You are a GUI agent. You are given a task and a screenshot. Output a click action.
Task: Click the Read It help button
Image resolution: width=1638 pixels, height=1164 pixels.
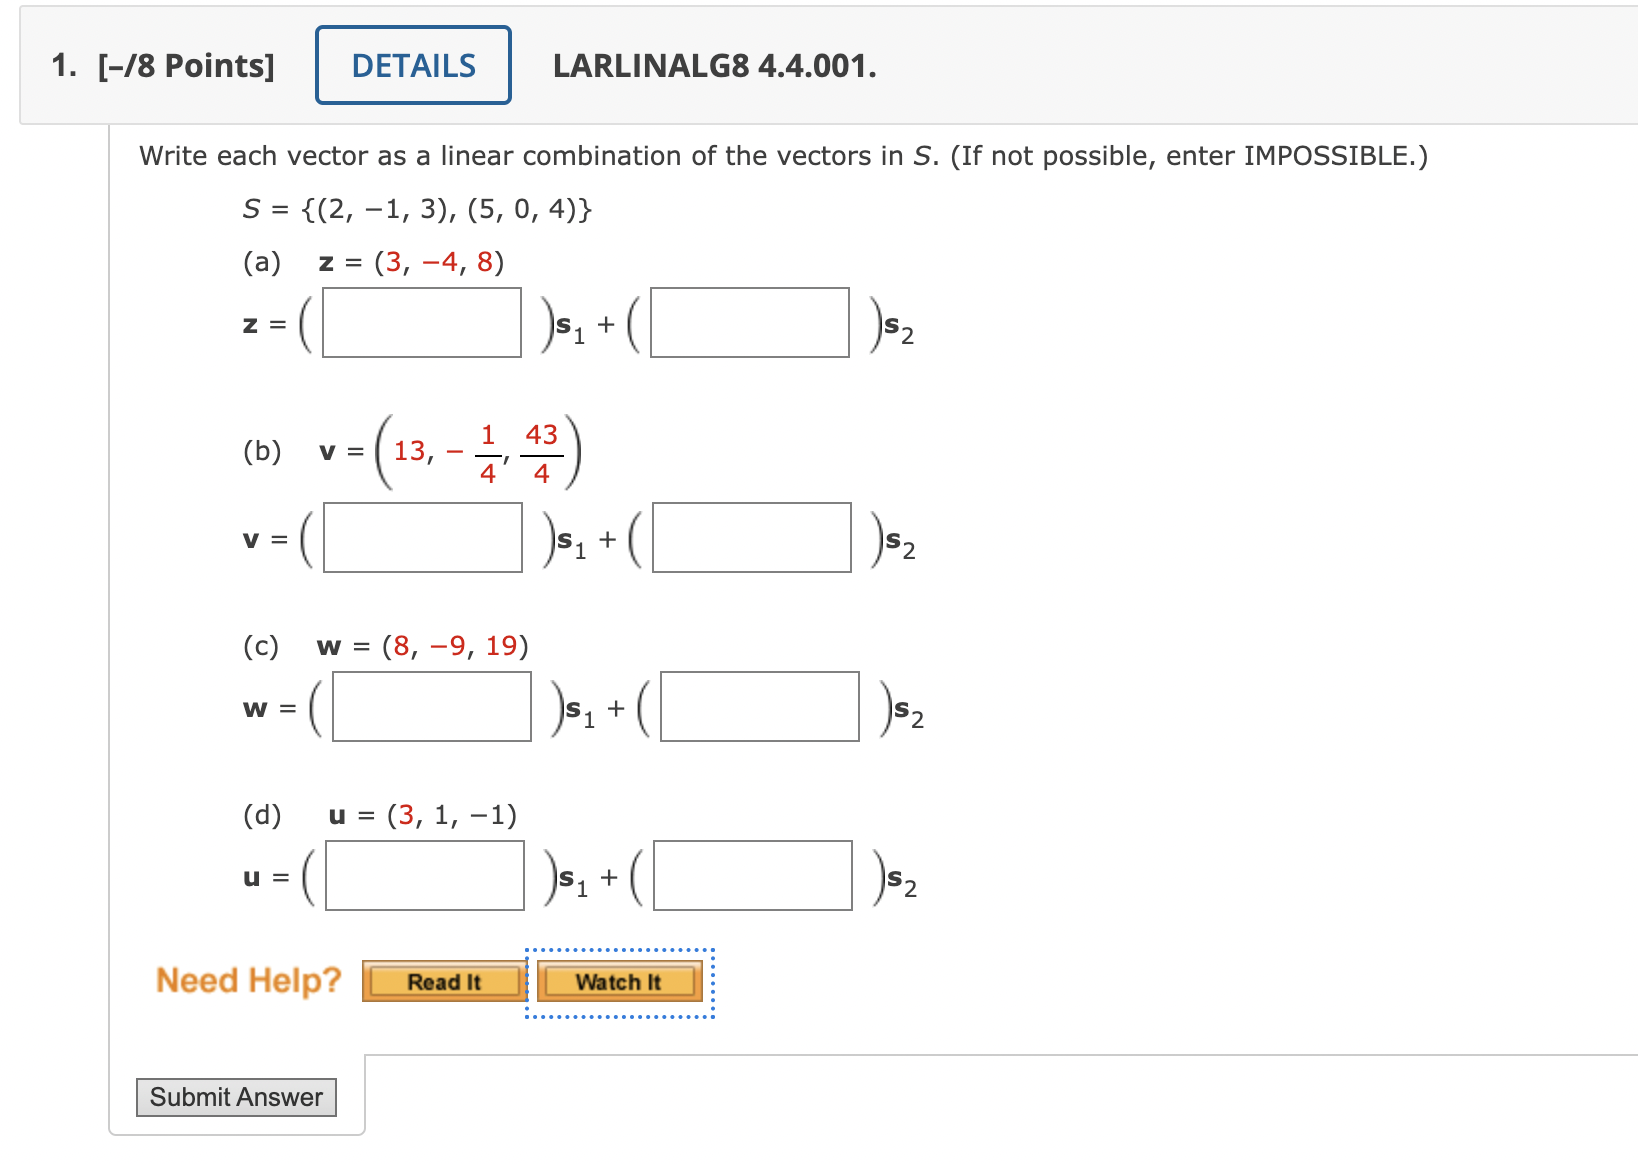point(443,982)
